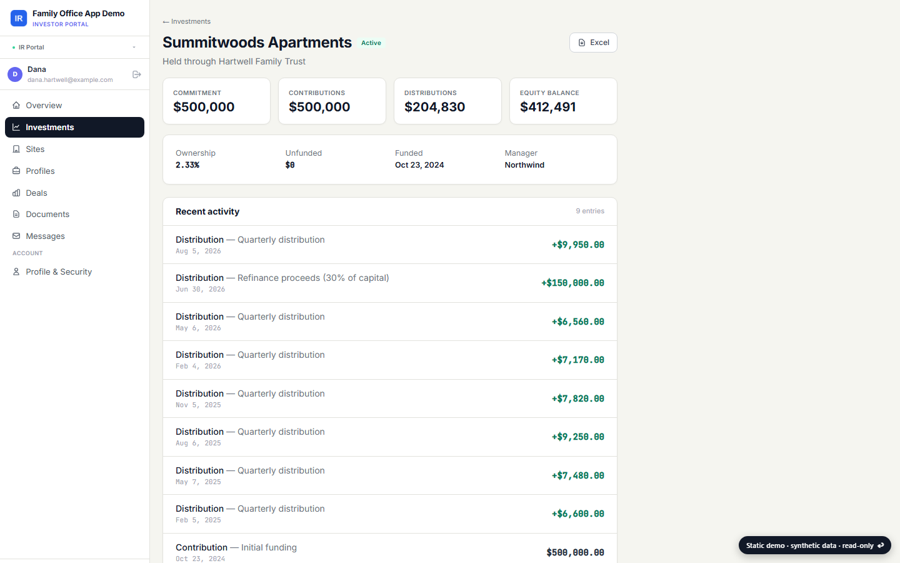Image resolution: width=900 pixels, height=563 pixels.
Task: Click the Excel file icon
Action: point(581,42)
